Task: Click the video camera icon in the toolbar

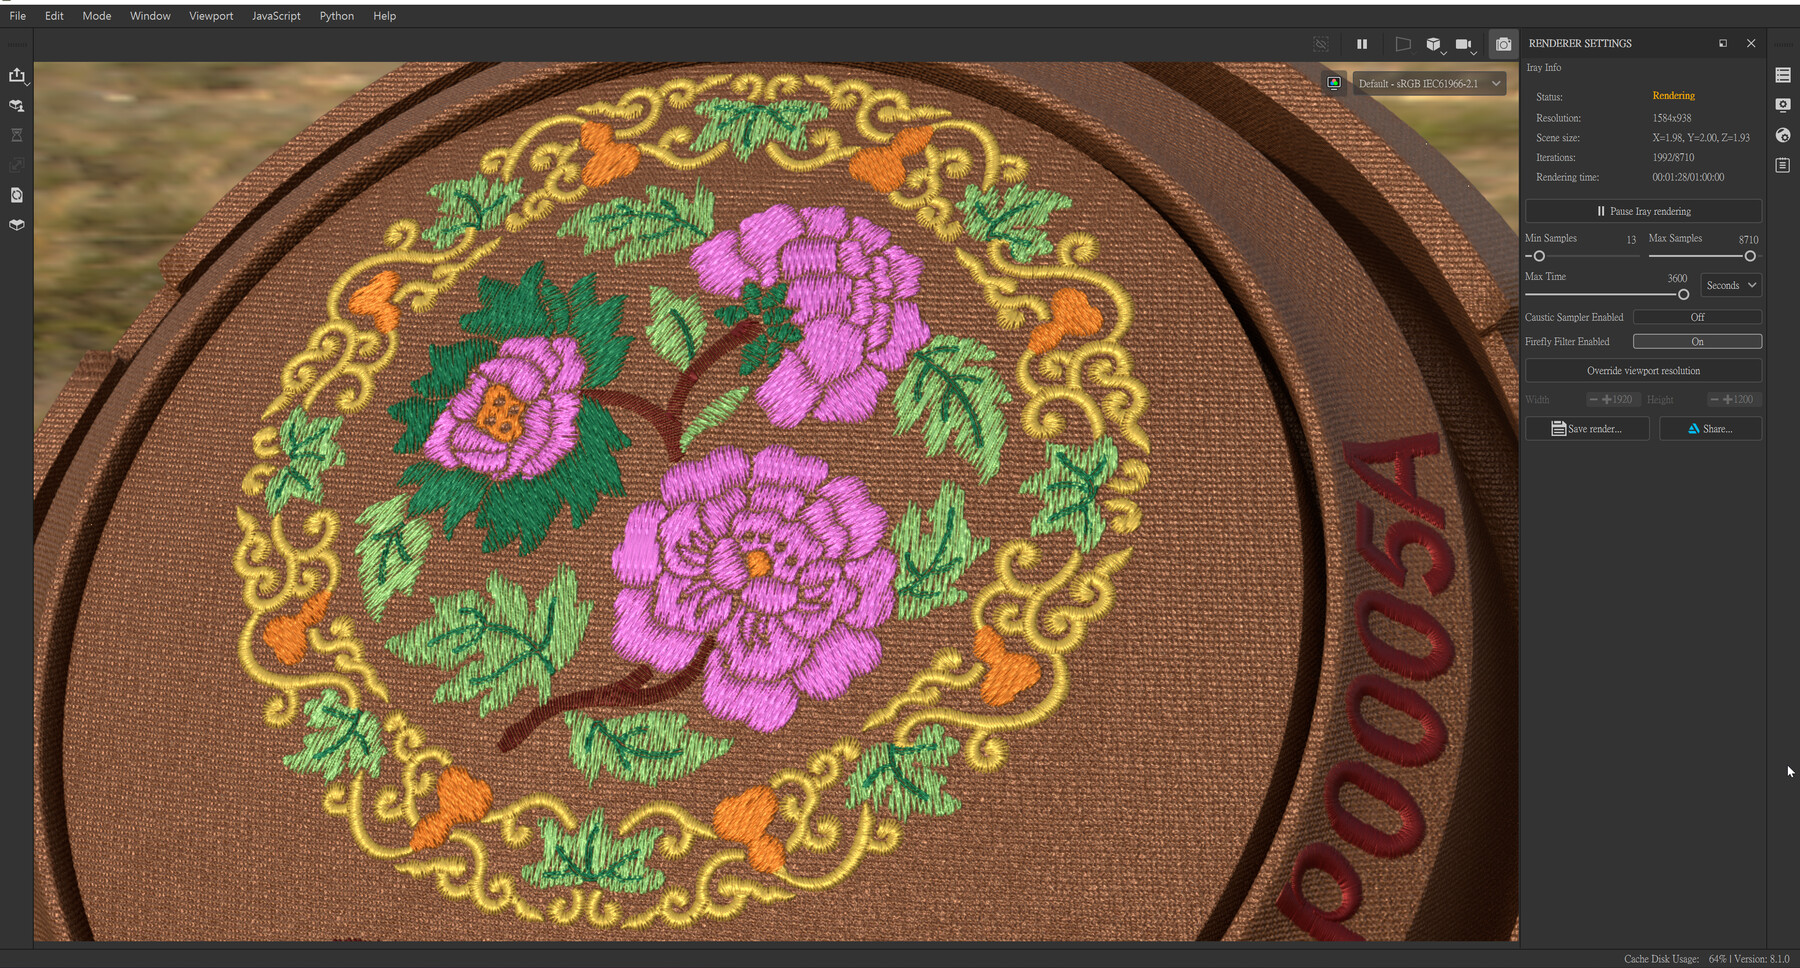Action: [x=1462, y=44]
